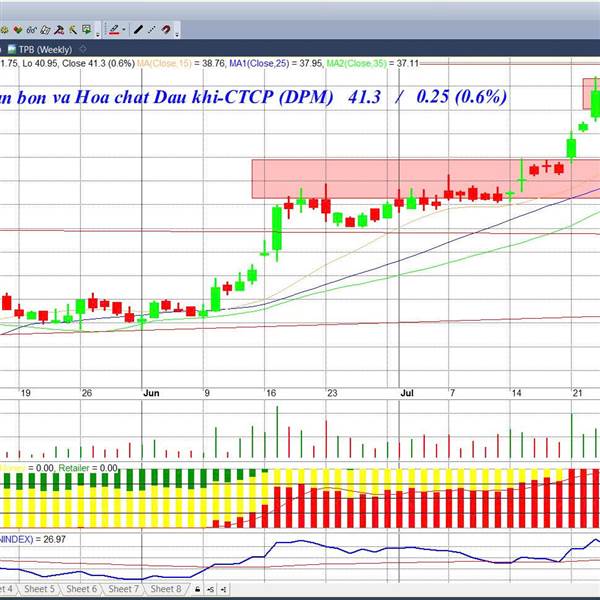Click the '26' date axis label
The image size is (600, 600).
click(x=87, y=393)
